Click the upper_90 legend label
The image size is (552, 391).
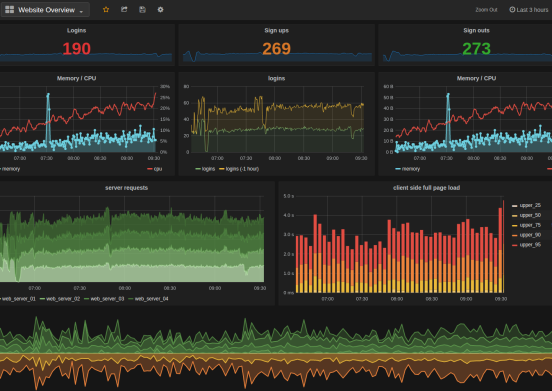point(530,235)
